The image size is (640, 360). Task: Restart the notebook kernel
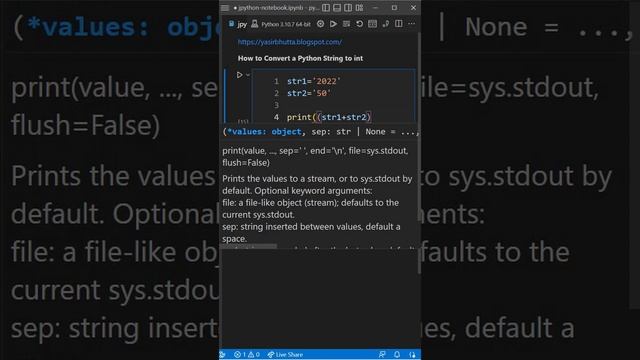tap(359, 24)
